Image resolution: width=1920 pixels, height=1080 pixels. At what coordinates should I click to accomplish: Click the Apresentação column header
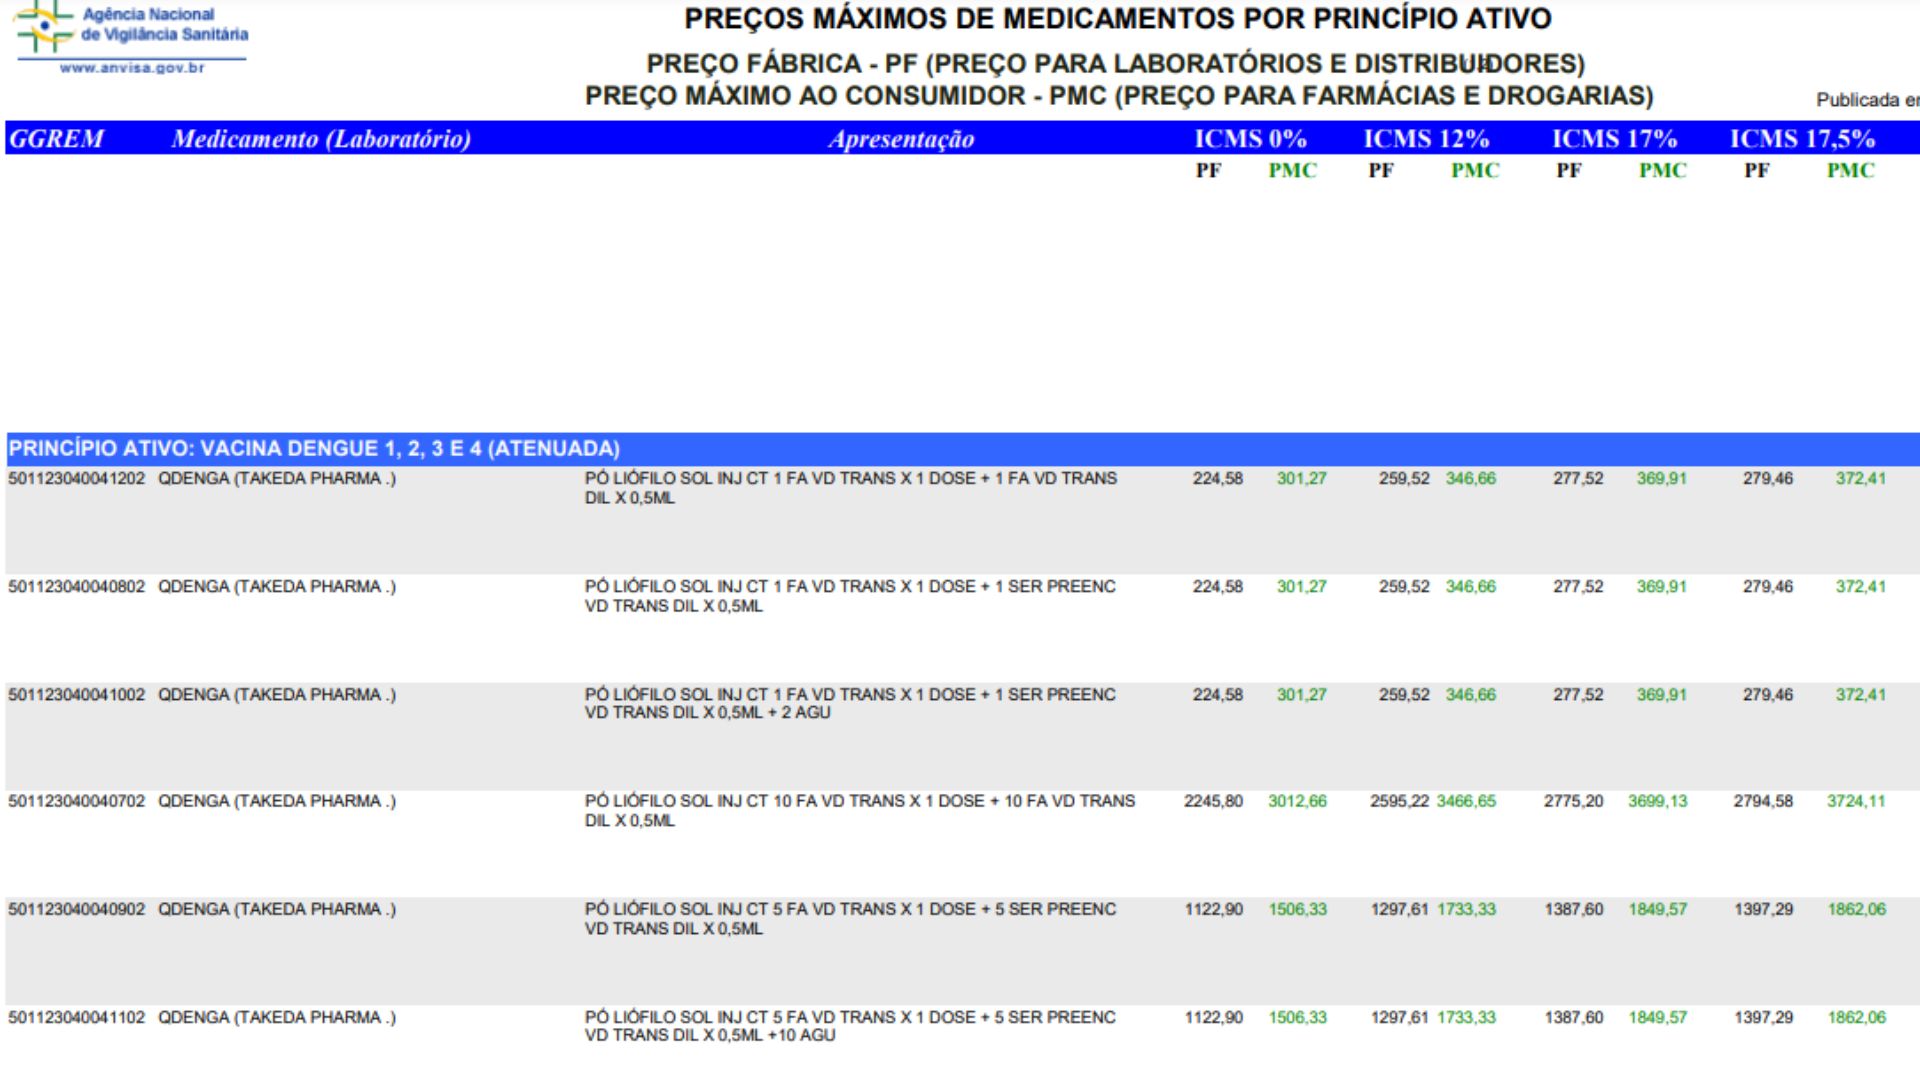[901, 139]
